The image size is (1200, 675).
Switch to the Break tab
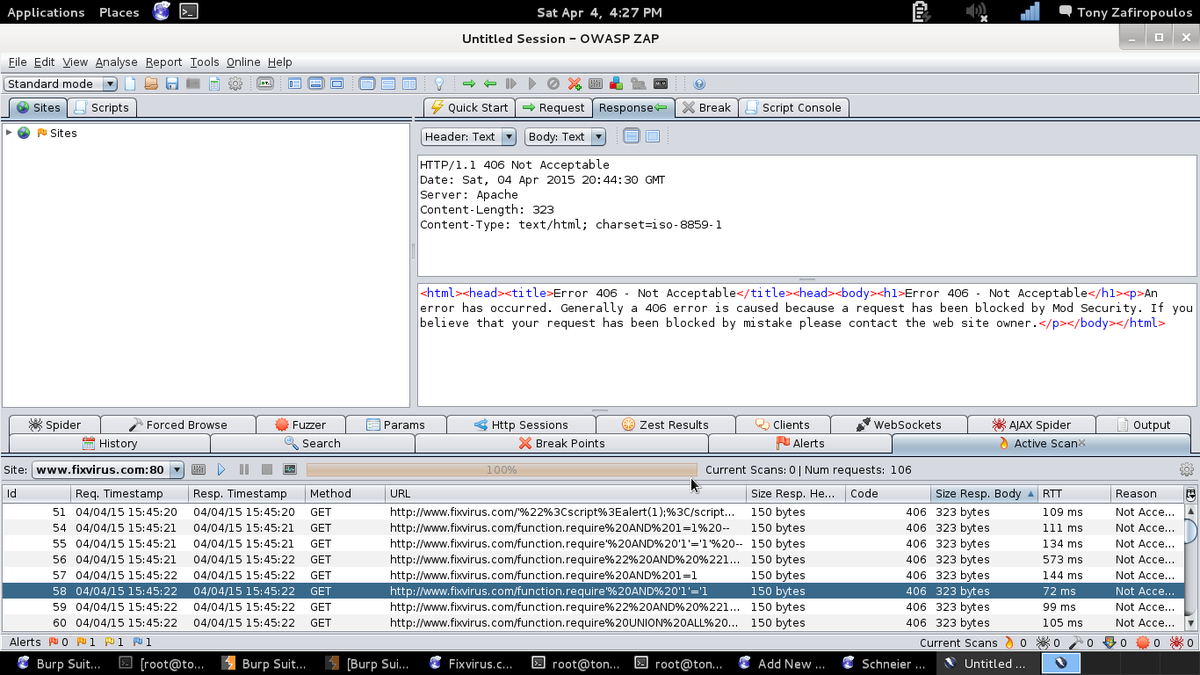coord(706,108)
